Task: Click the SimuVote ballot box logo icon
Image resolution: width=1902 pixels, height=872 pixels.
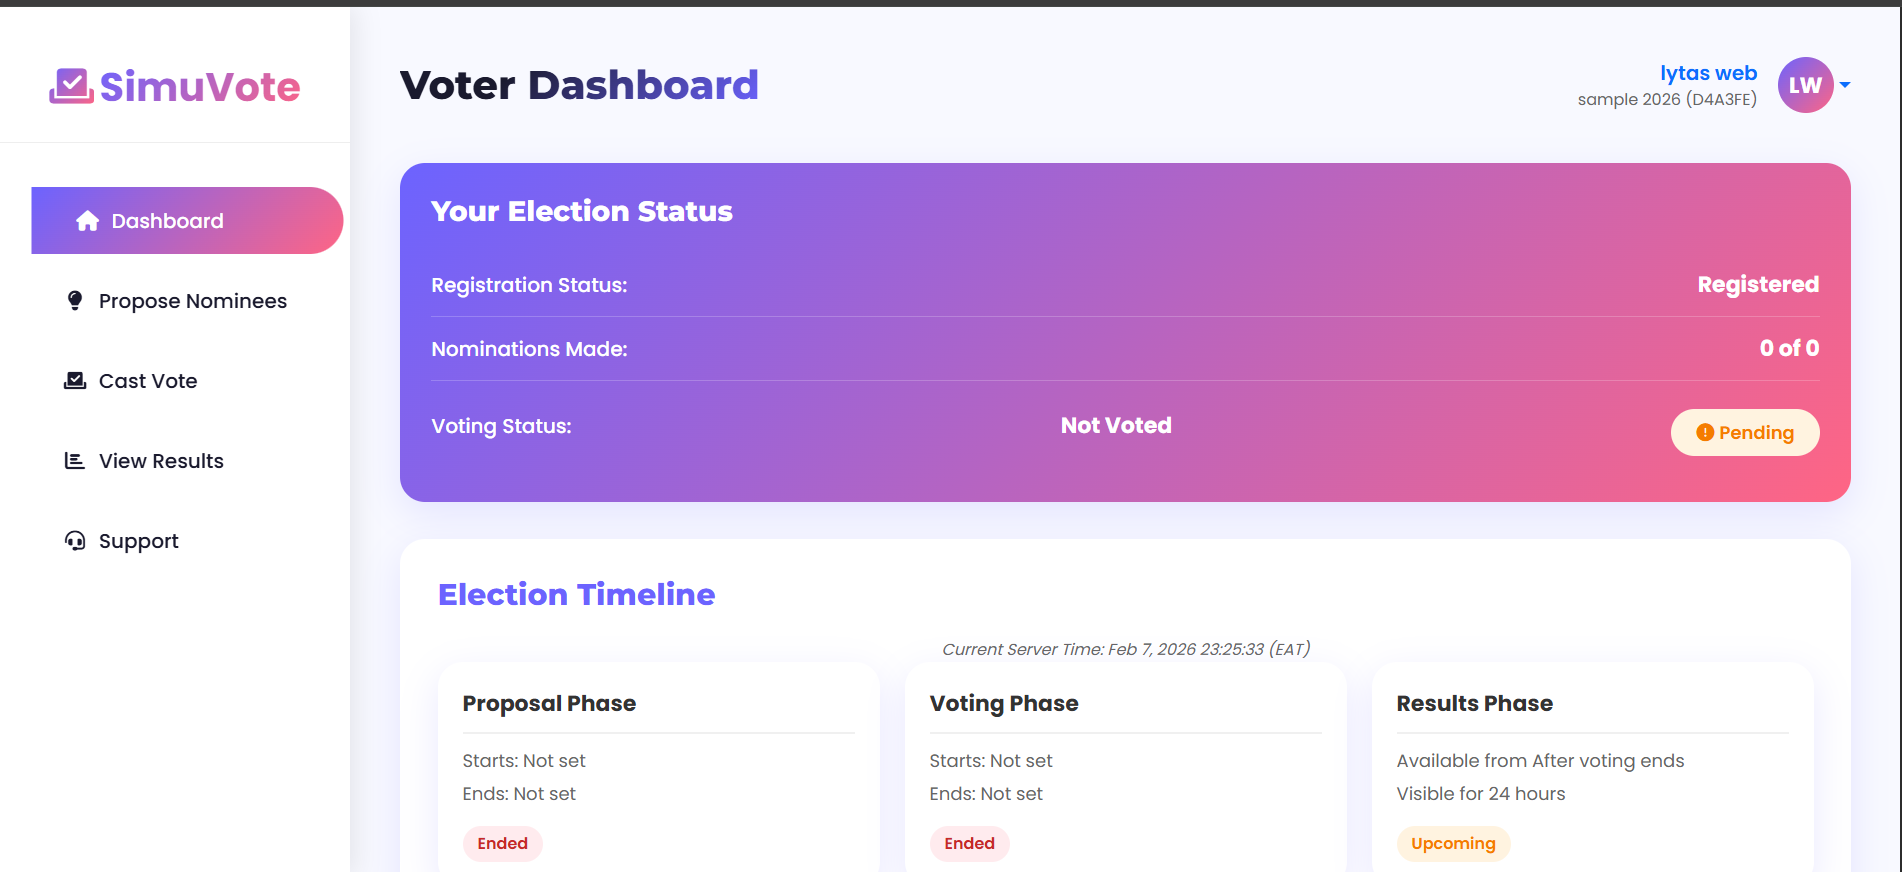Action: (x=70, y=86)
